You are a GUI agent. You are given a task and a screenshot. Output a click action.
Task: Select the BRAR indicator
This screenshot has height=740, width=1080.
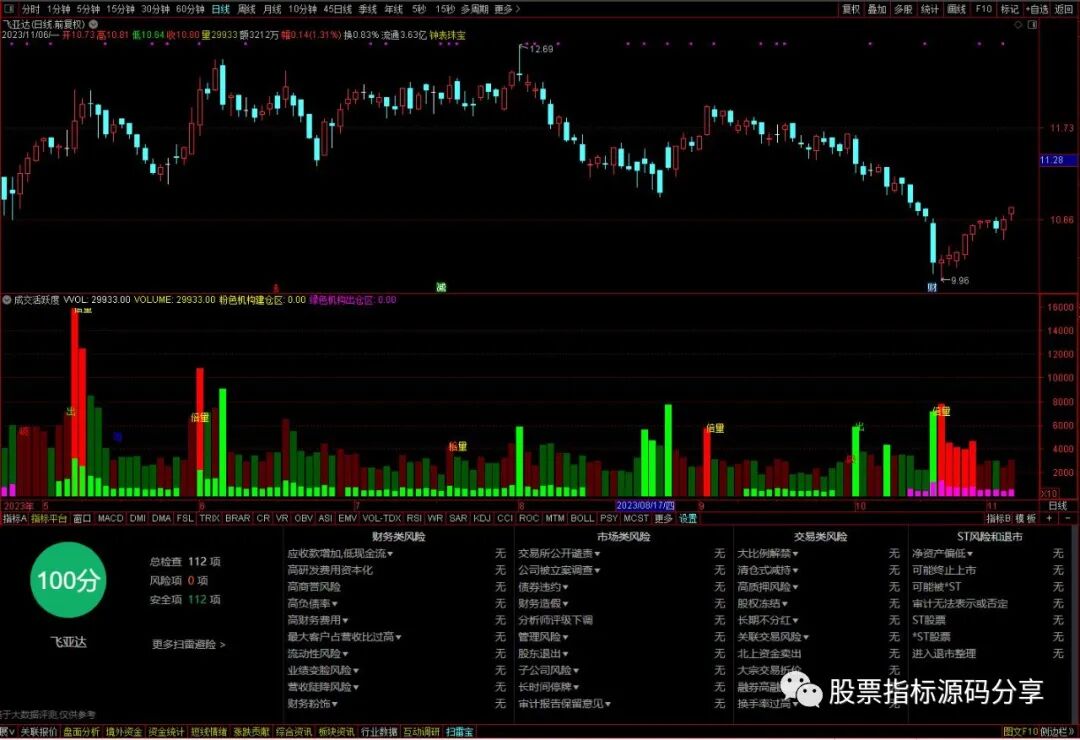[238, 518]
